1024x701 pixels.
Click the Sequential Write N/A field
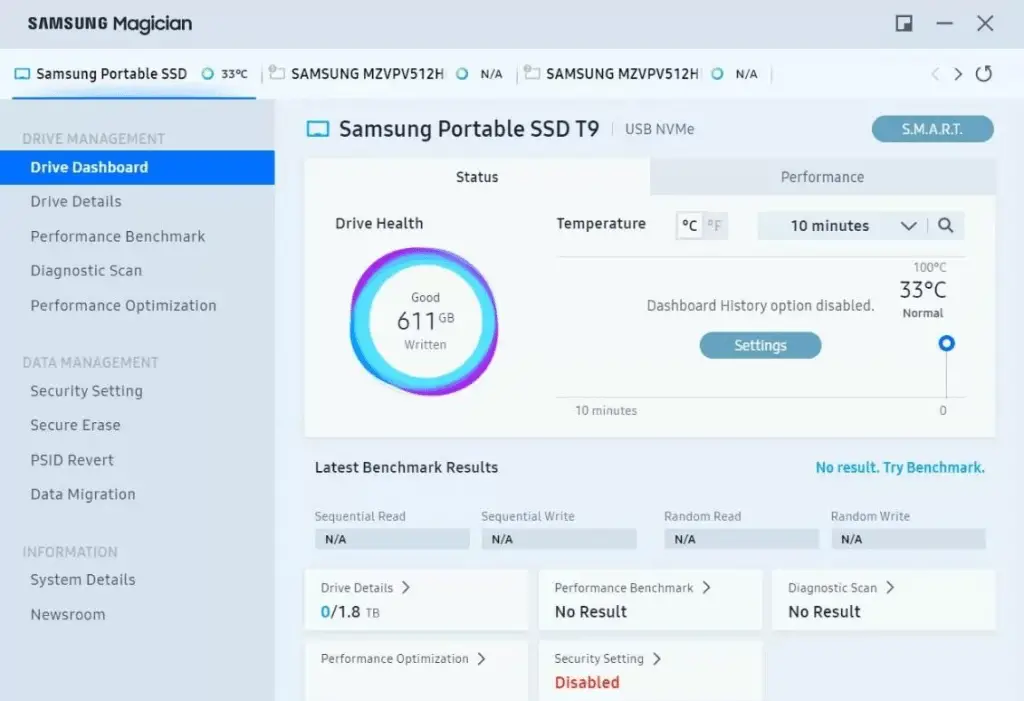click(559, 539)
